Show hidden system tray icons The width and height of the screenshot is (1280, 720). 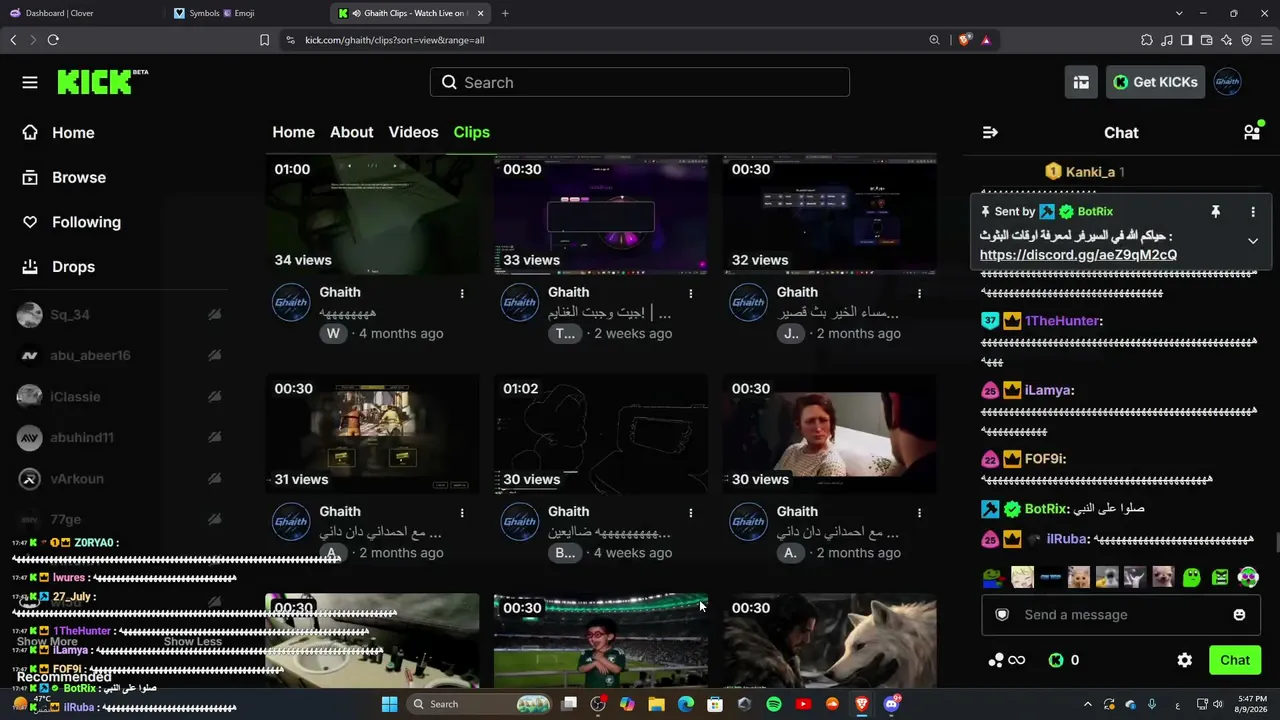click(1088, 704)
